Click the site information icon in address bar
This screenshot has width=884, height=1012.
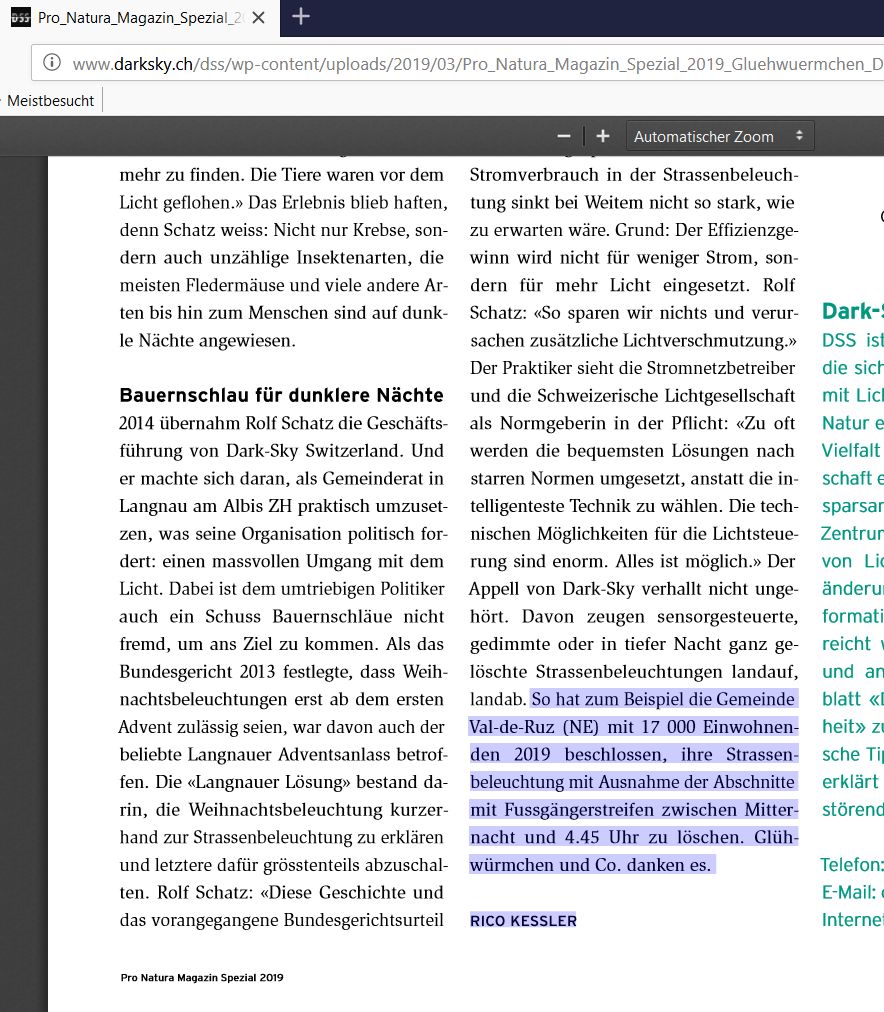52,63
